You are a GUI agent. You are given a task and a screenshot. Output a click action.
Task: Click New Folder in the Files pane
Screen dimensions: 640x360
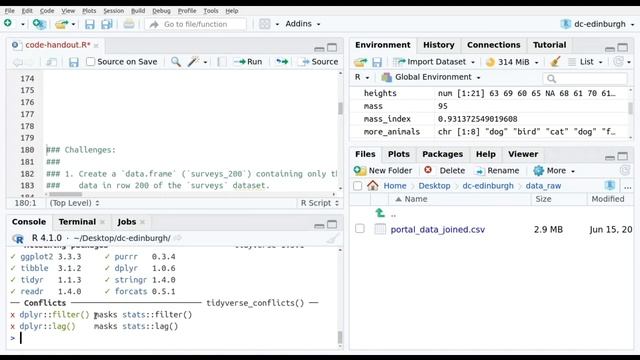383,171
